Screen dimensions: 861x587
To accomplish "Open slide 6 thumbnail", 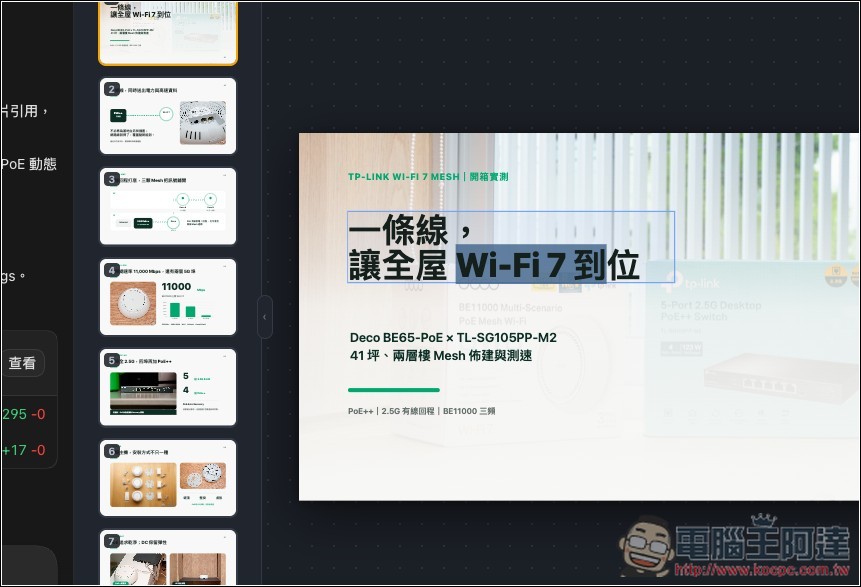I will tap(168, 478).
